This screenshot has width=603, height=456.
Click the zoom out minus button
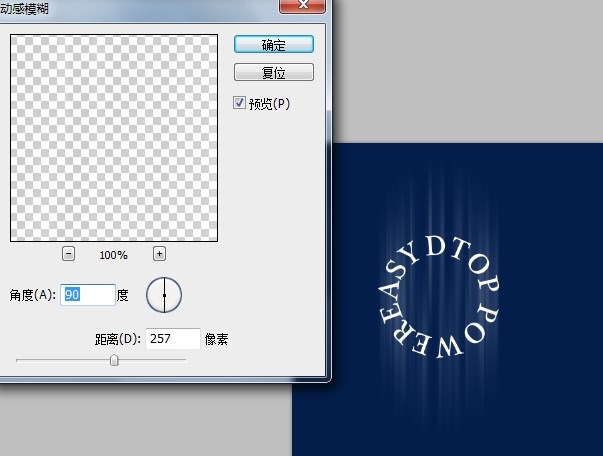tap(68, 254)
